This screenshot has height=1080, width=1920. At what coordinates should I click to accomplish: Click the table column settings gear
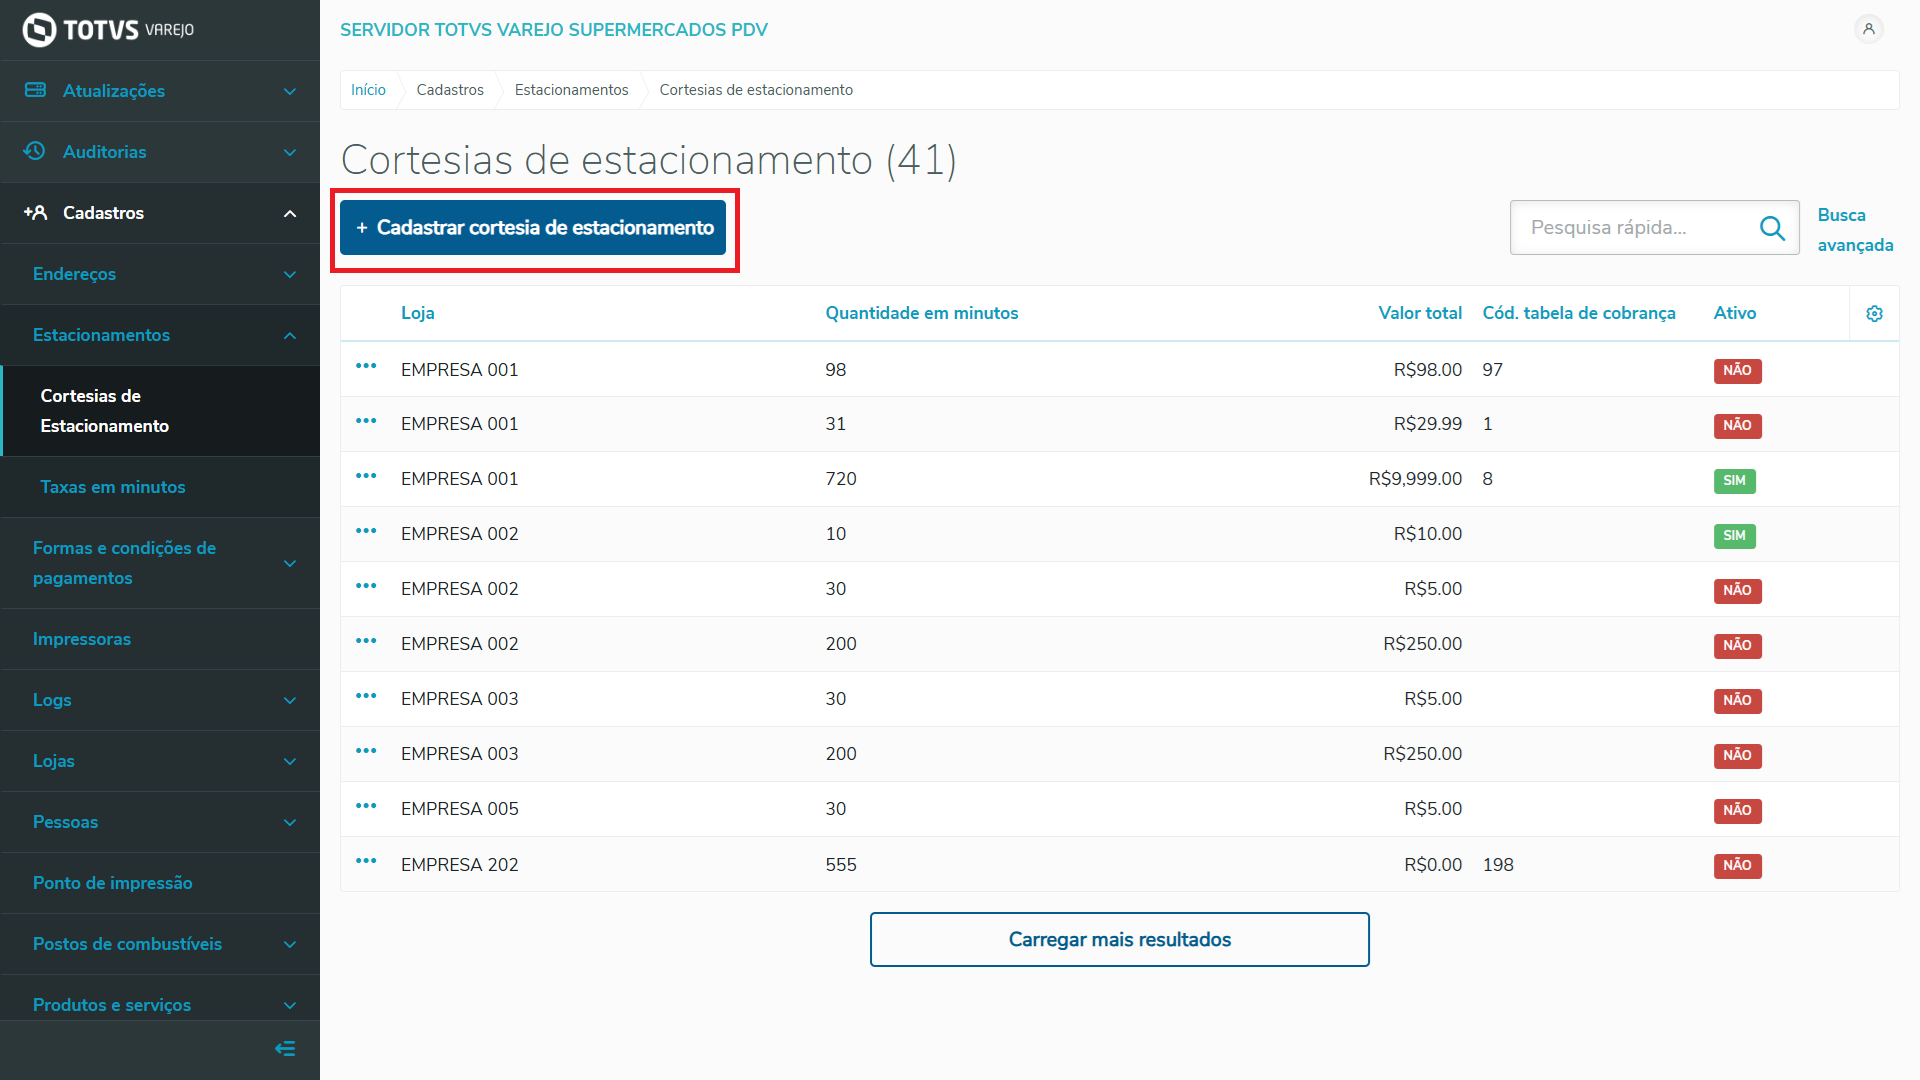1874,314
